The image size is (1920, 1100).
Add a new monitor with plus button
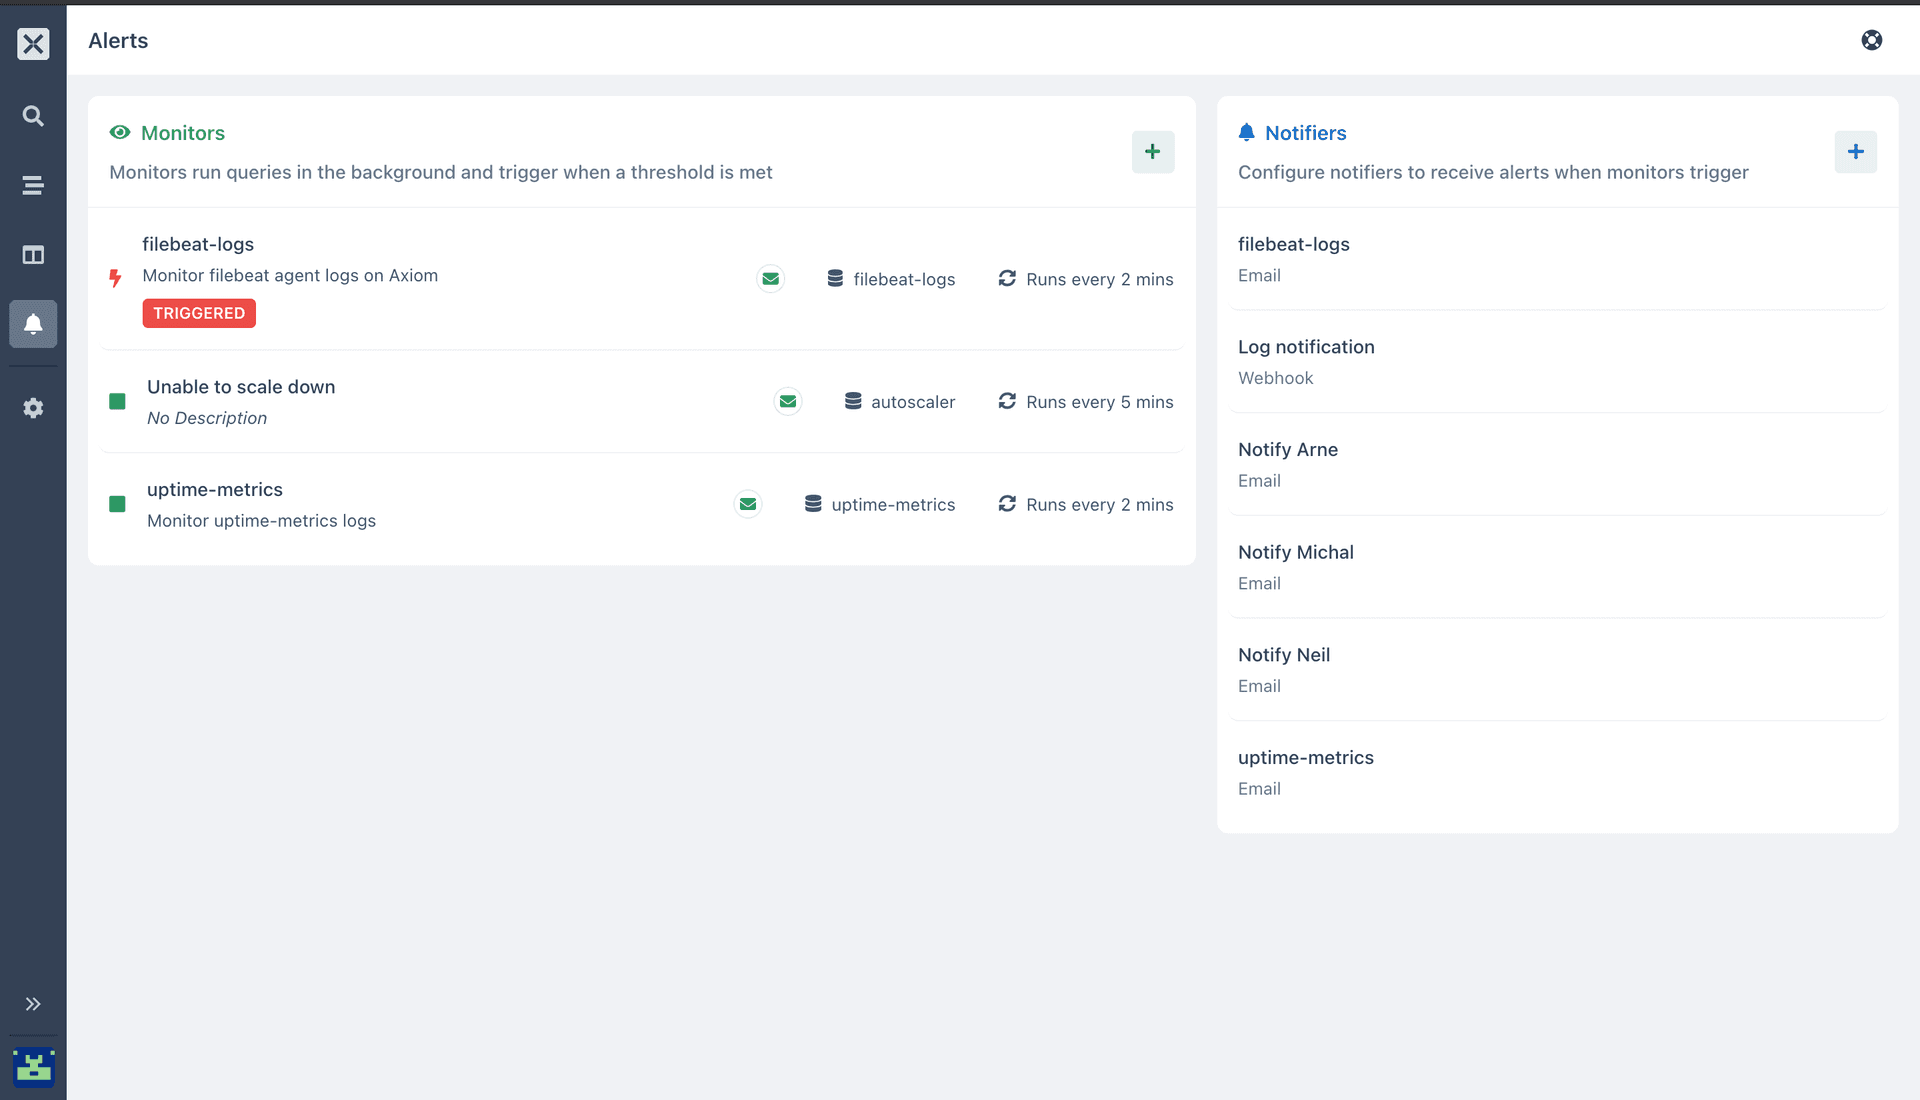(1152, 152)
